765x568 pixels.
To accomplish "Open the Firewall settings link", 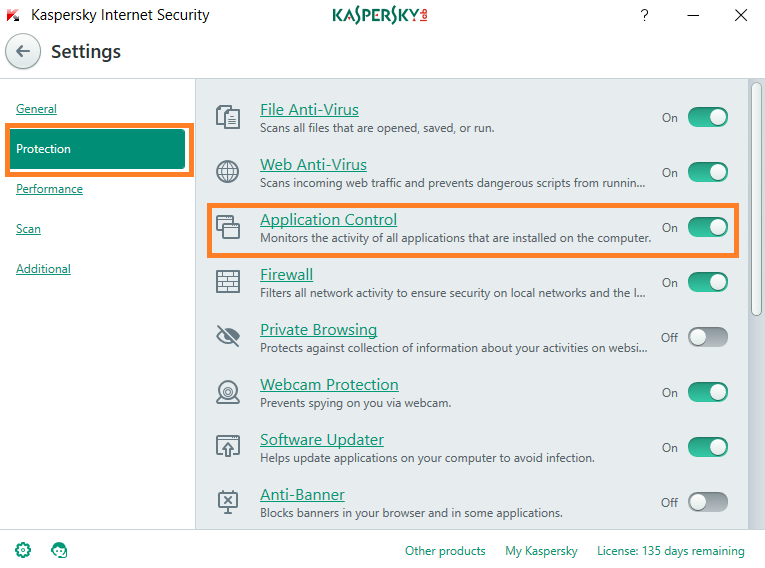I will pyautogui.click(x=286, y=275).
